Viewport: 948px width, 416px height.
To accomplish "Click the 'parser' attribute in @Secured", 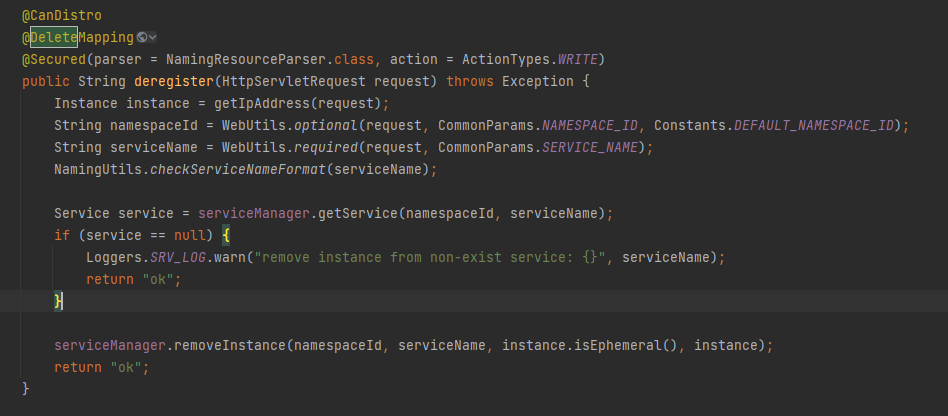I will tap(117, 60).
